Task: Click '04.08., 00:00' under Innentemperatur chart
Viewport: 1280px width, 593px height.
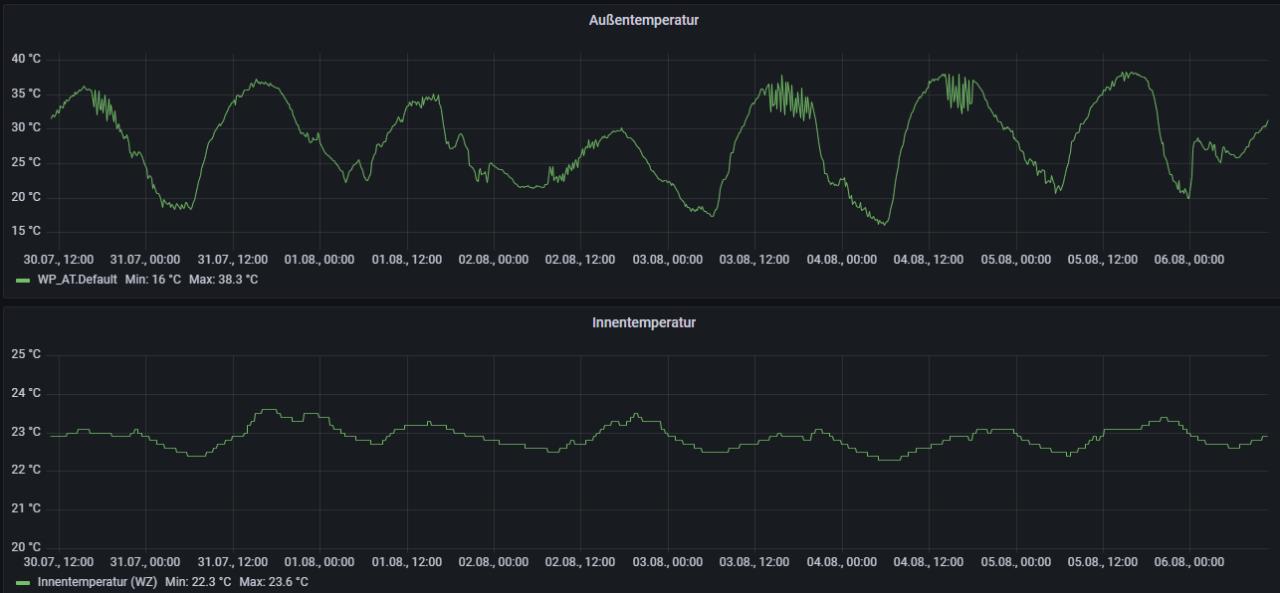Action: pyautogui.click(x=842, y=563)
